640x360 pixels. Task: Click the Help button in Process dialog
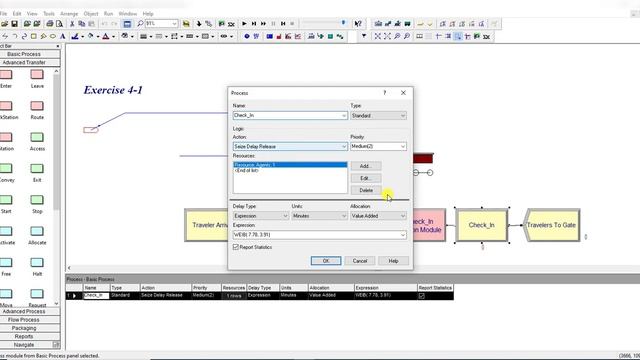(x=393, y=261)
